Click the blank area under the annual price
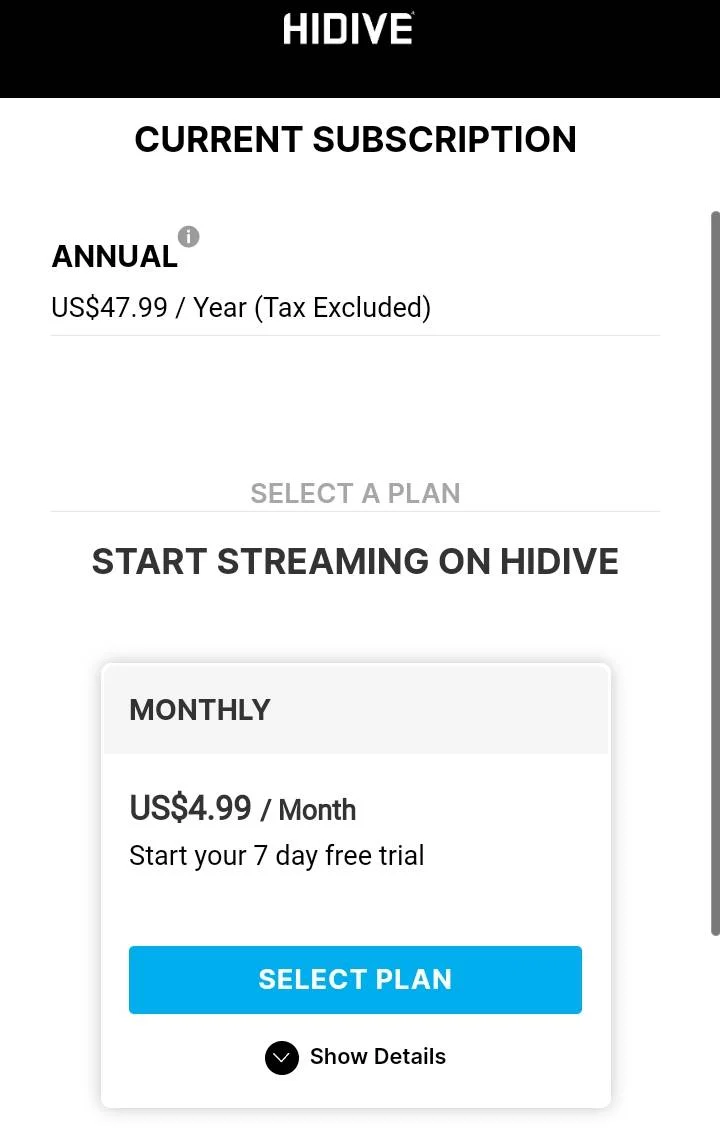 pos(355,403)
